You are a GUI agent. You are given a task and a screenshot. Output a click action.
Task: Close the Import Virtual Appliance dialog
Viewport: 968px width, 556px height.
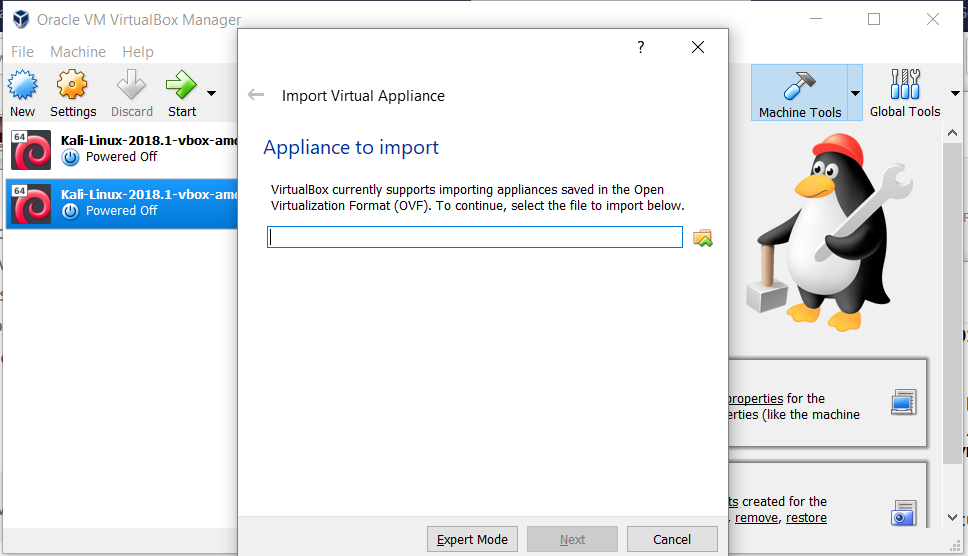pos(698,47)
